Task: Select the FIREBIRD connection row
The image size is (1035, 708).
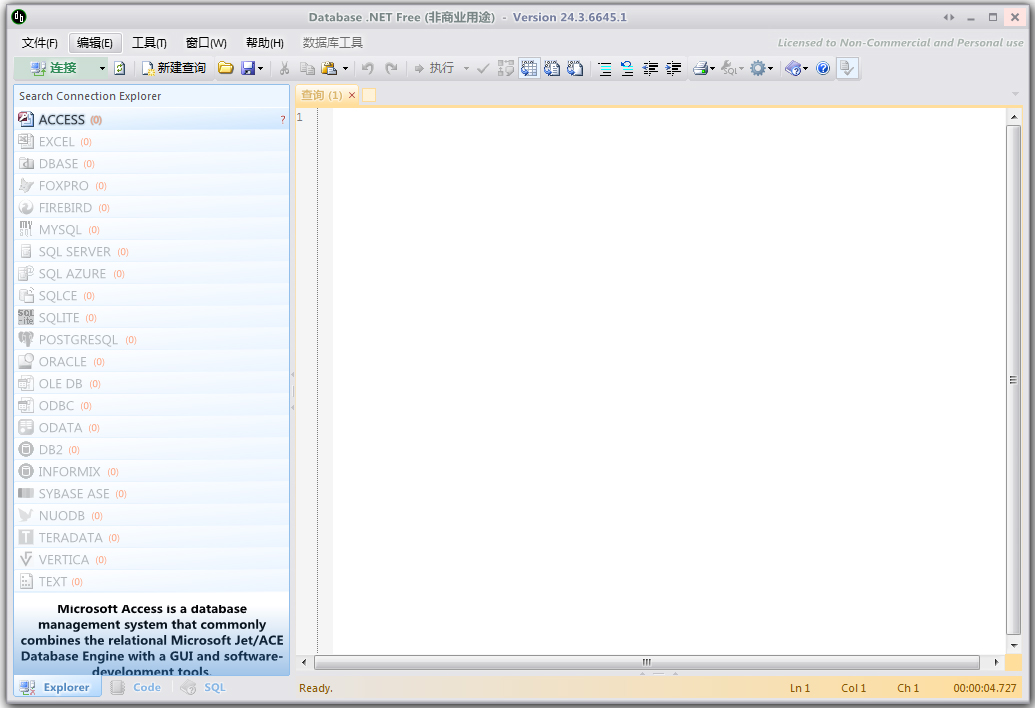Action: click(152, 208)
